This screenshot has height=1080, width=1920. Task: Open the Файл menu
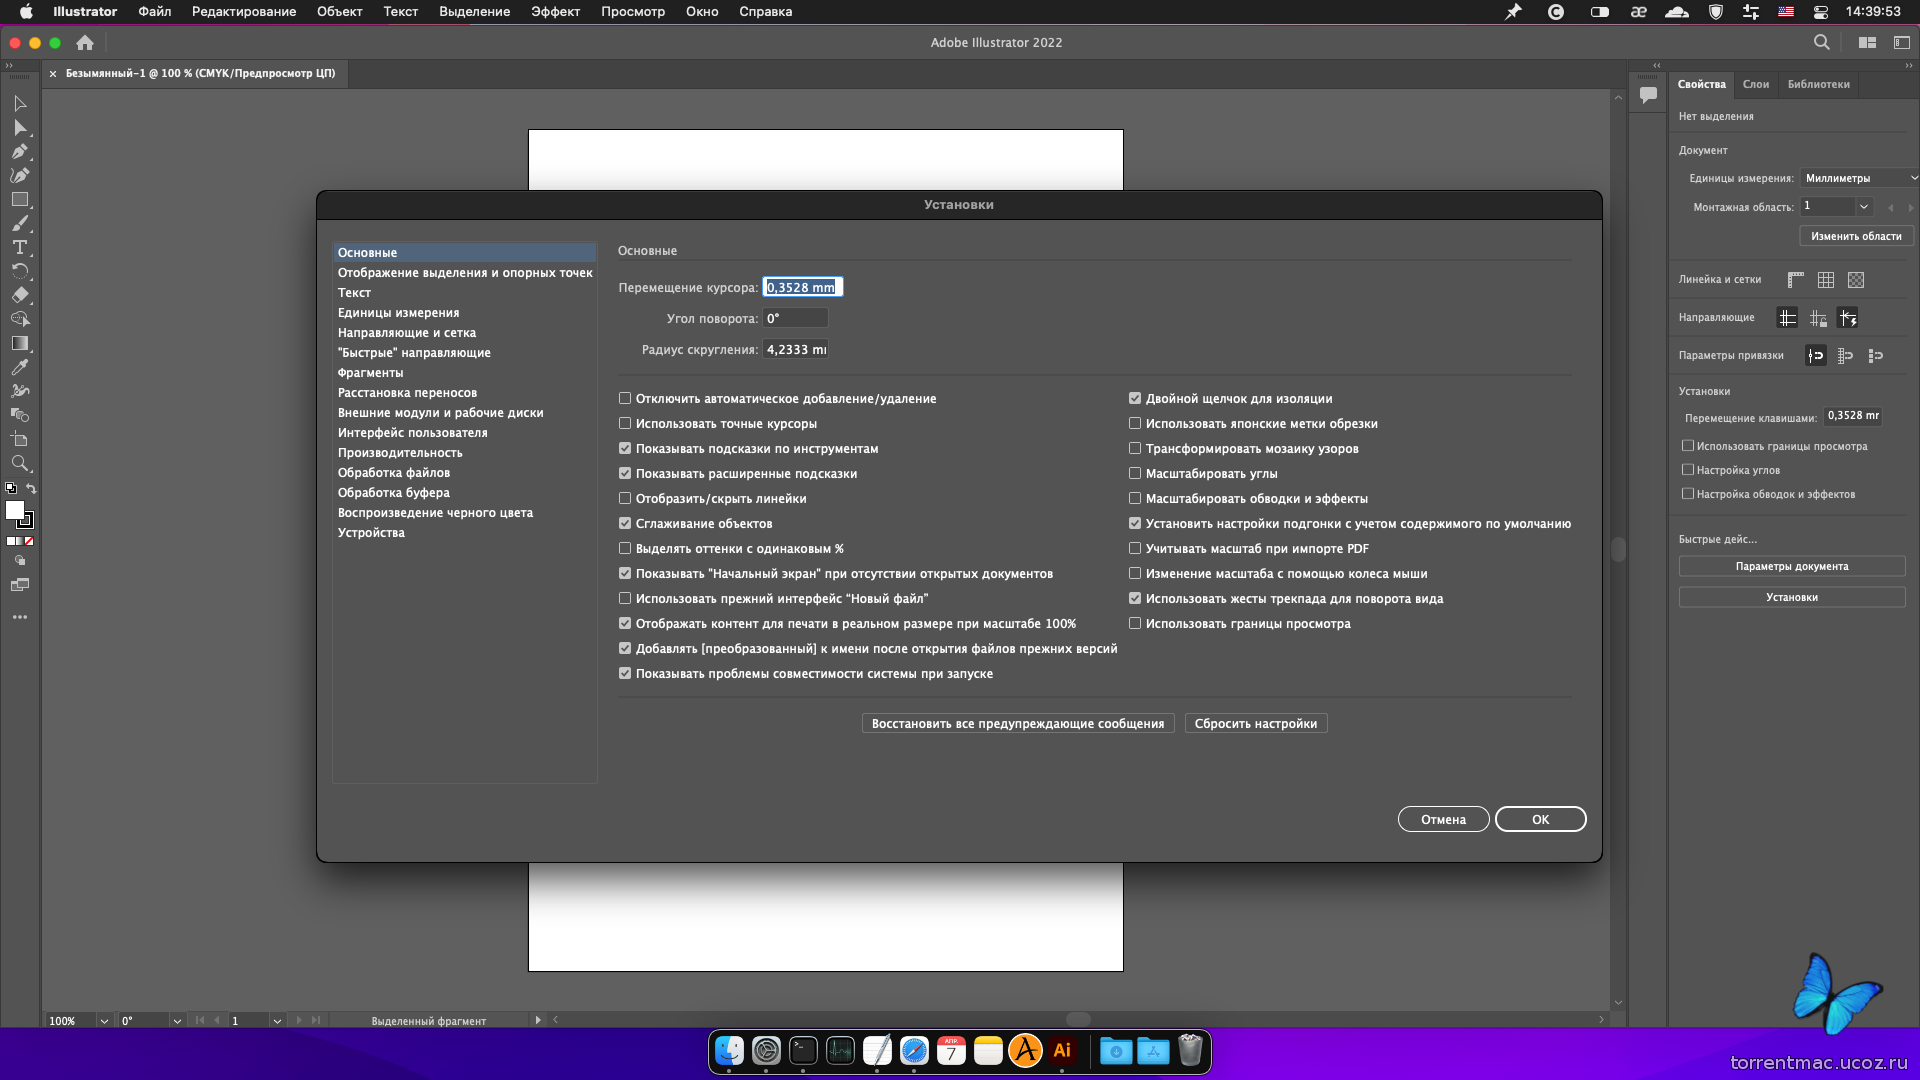(x=155, y=11)
